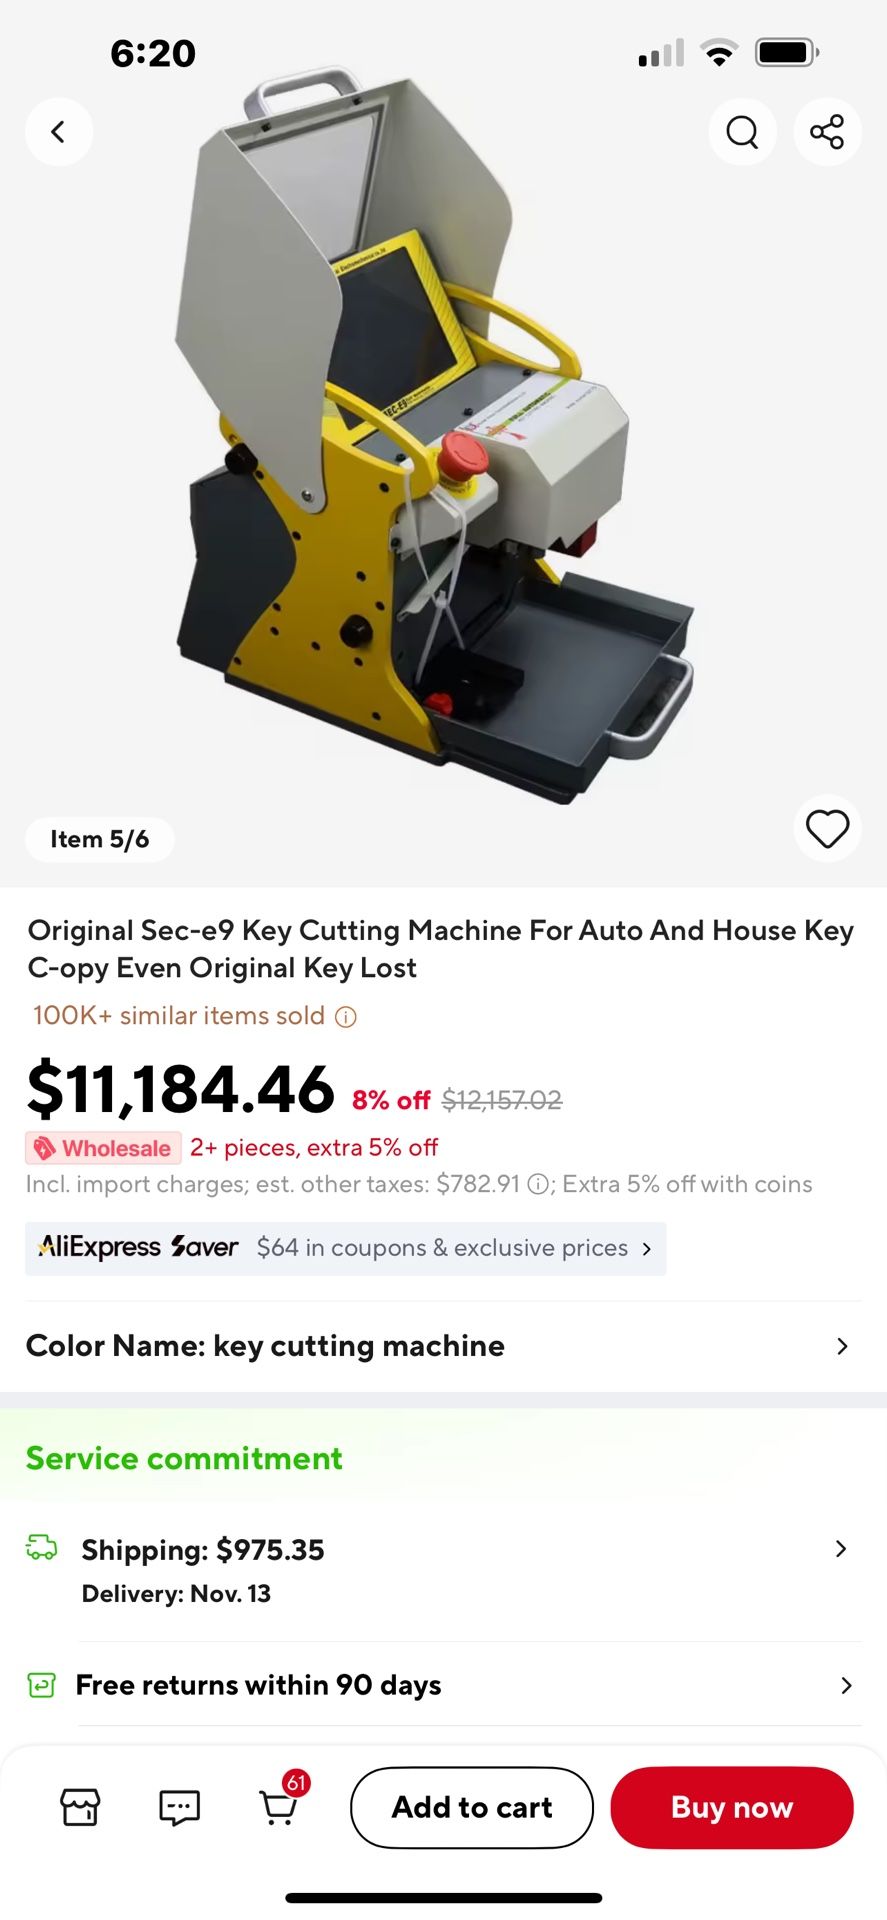The image size is (887, 1920).
Task: Click Add to cart button
Action: click(x=472, y=1807)
